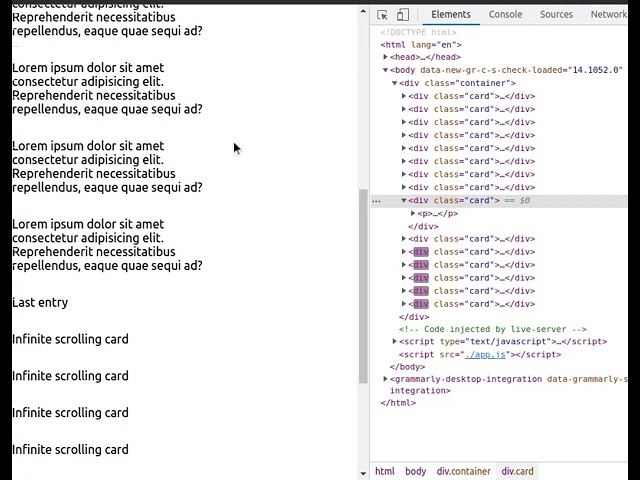Screen dimensions: 640x480
Task: Click the page vertical scrollbar thumb
Action: 363,286
